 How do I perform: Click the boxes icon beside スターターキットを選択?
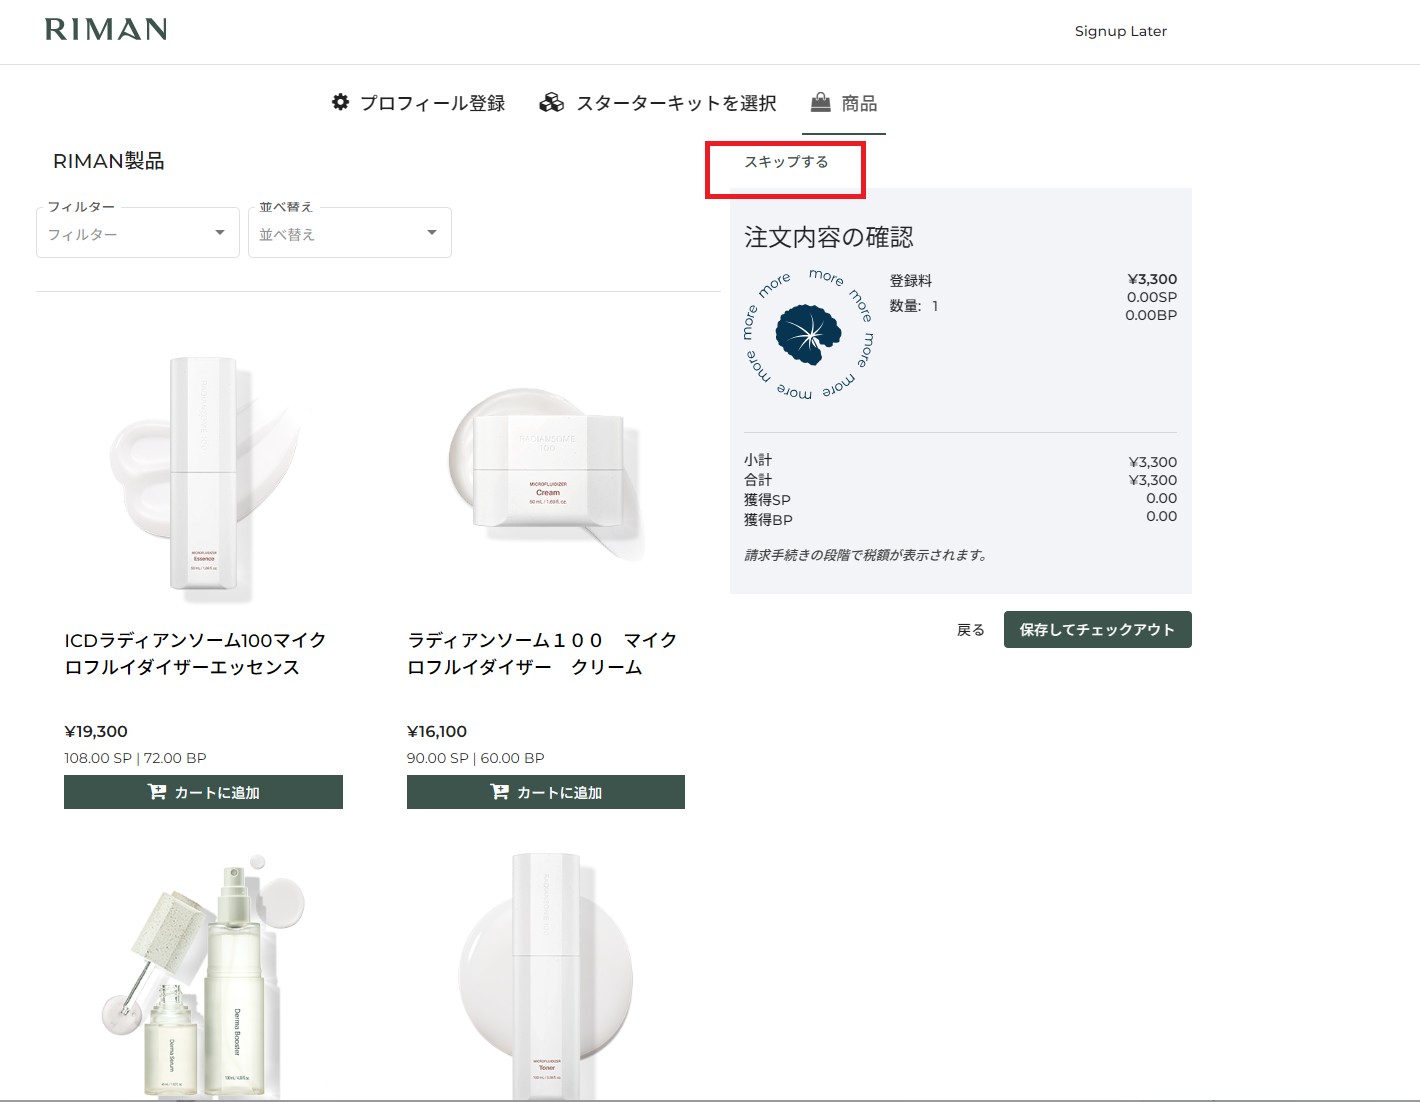551,102
